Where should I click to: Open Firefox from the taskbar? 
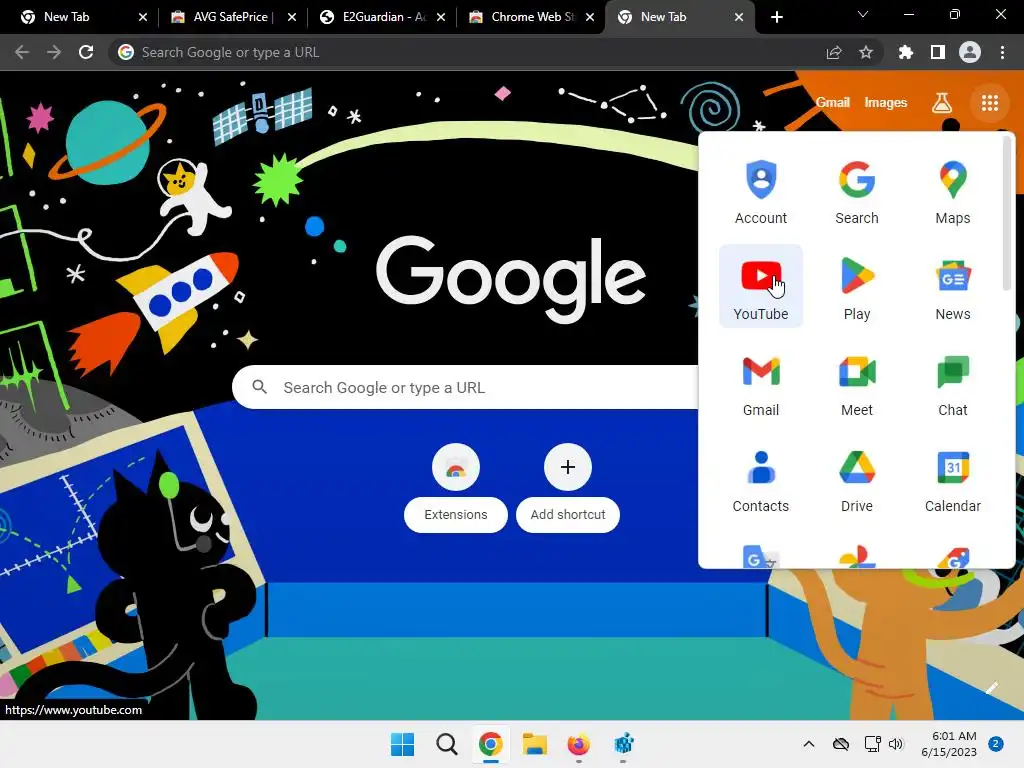(579, 744)
